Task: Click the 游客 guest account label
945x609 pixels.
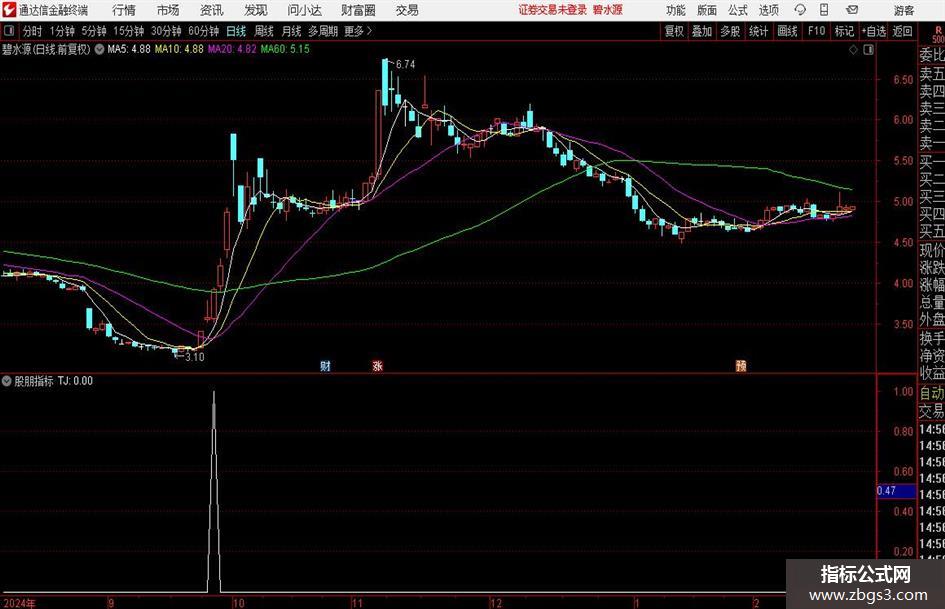Action: (904, 10)
